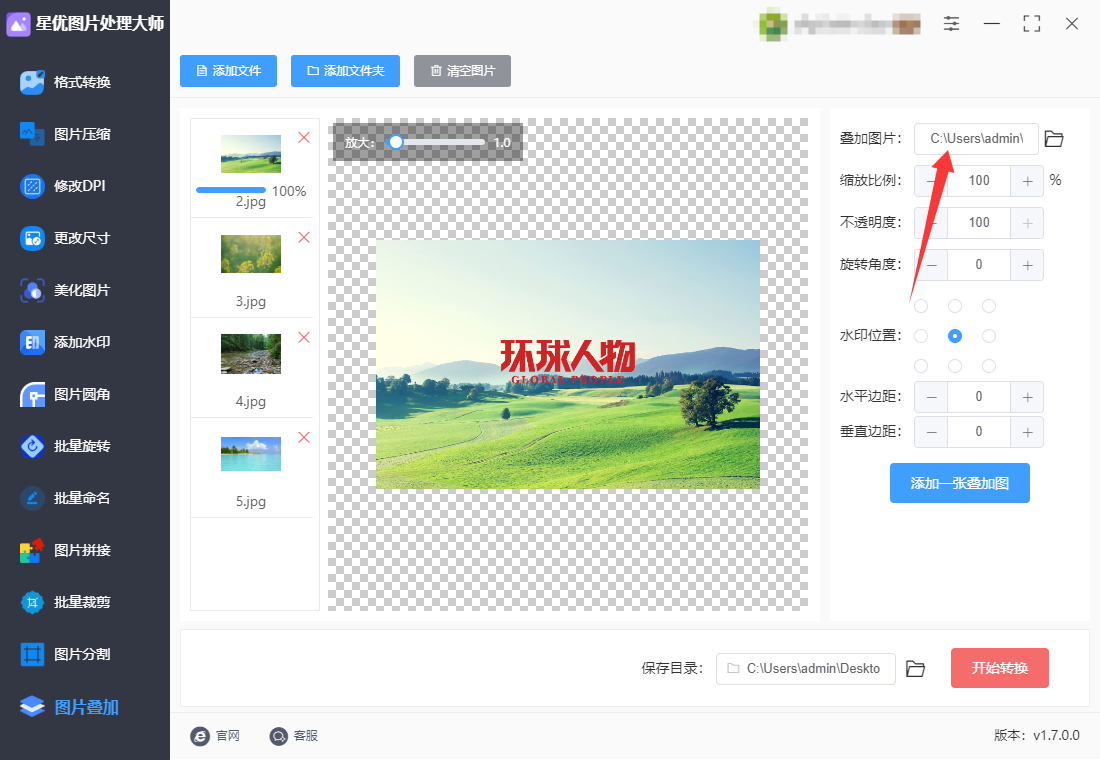Set watermark position to bottom-right
The width and height of the screenshot is (1100, 760).
989,366
